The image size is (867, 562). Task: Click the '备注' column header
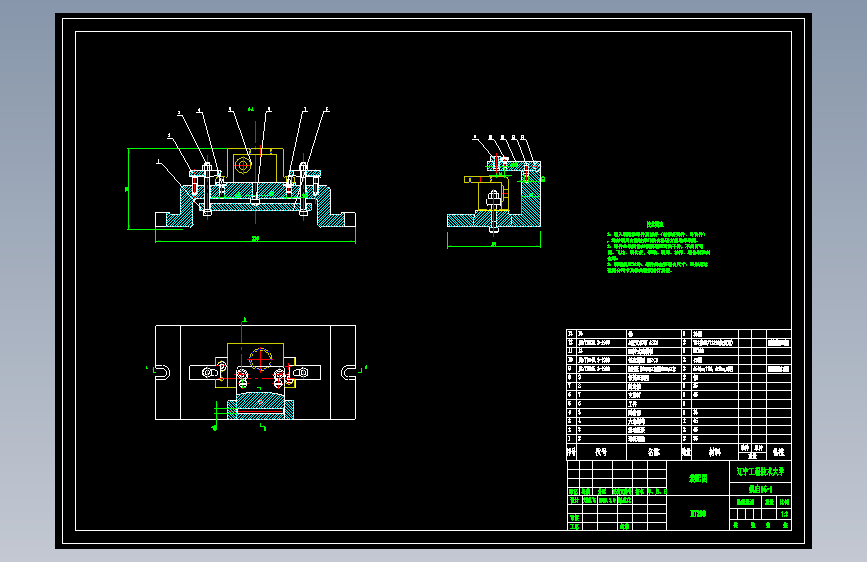tap(779, 452)
